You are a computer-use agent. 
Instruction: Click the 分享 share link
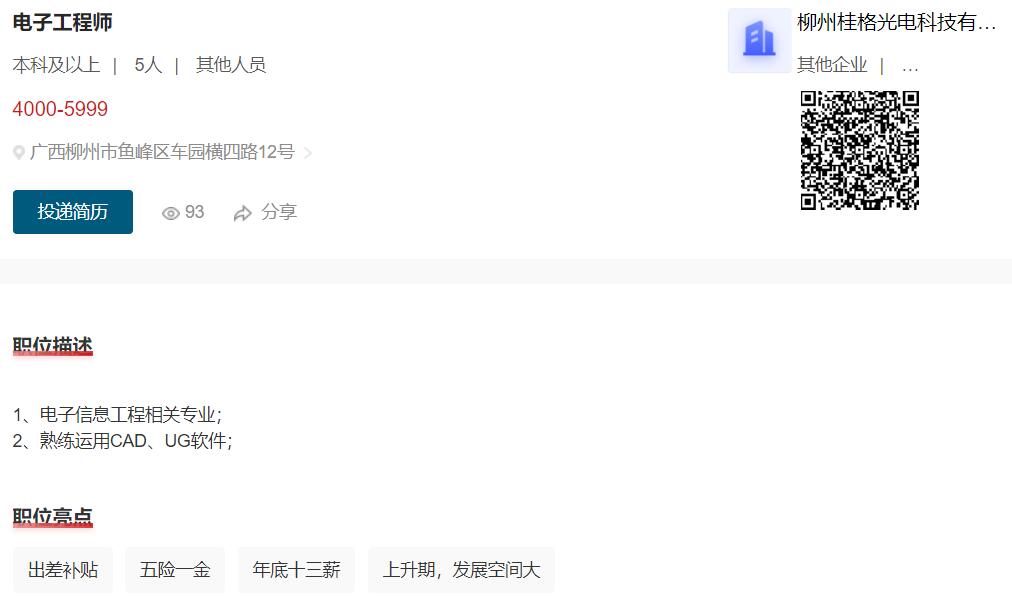(x=279, y=212)
